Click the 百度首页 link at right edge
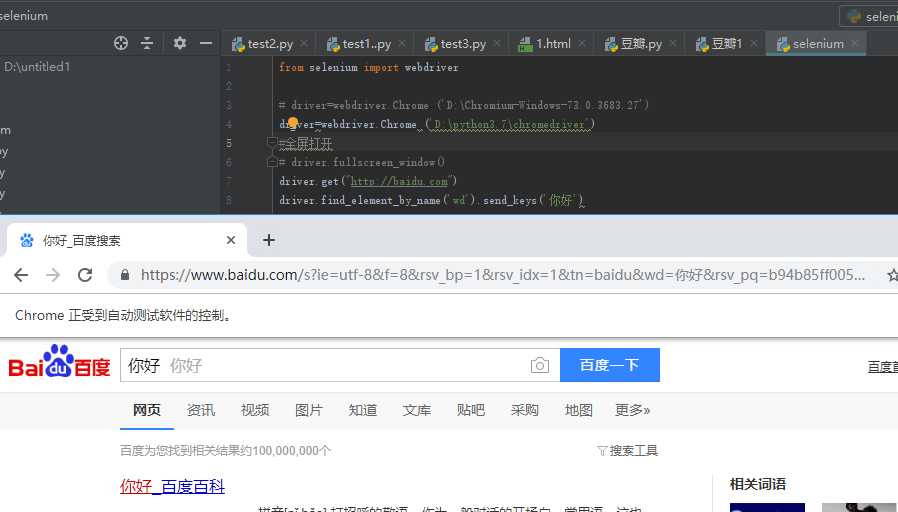898x512 pixels. pos(883,367)
